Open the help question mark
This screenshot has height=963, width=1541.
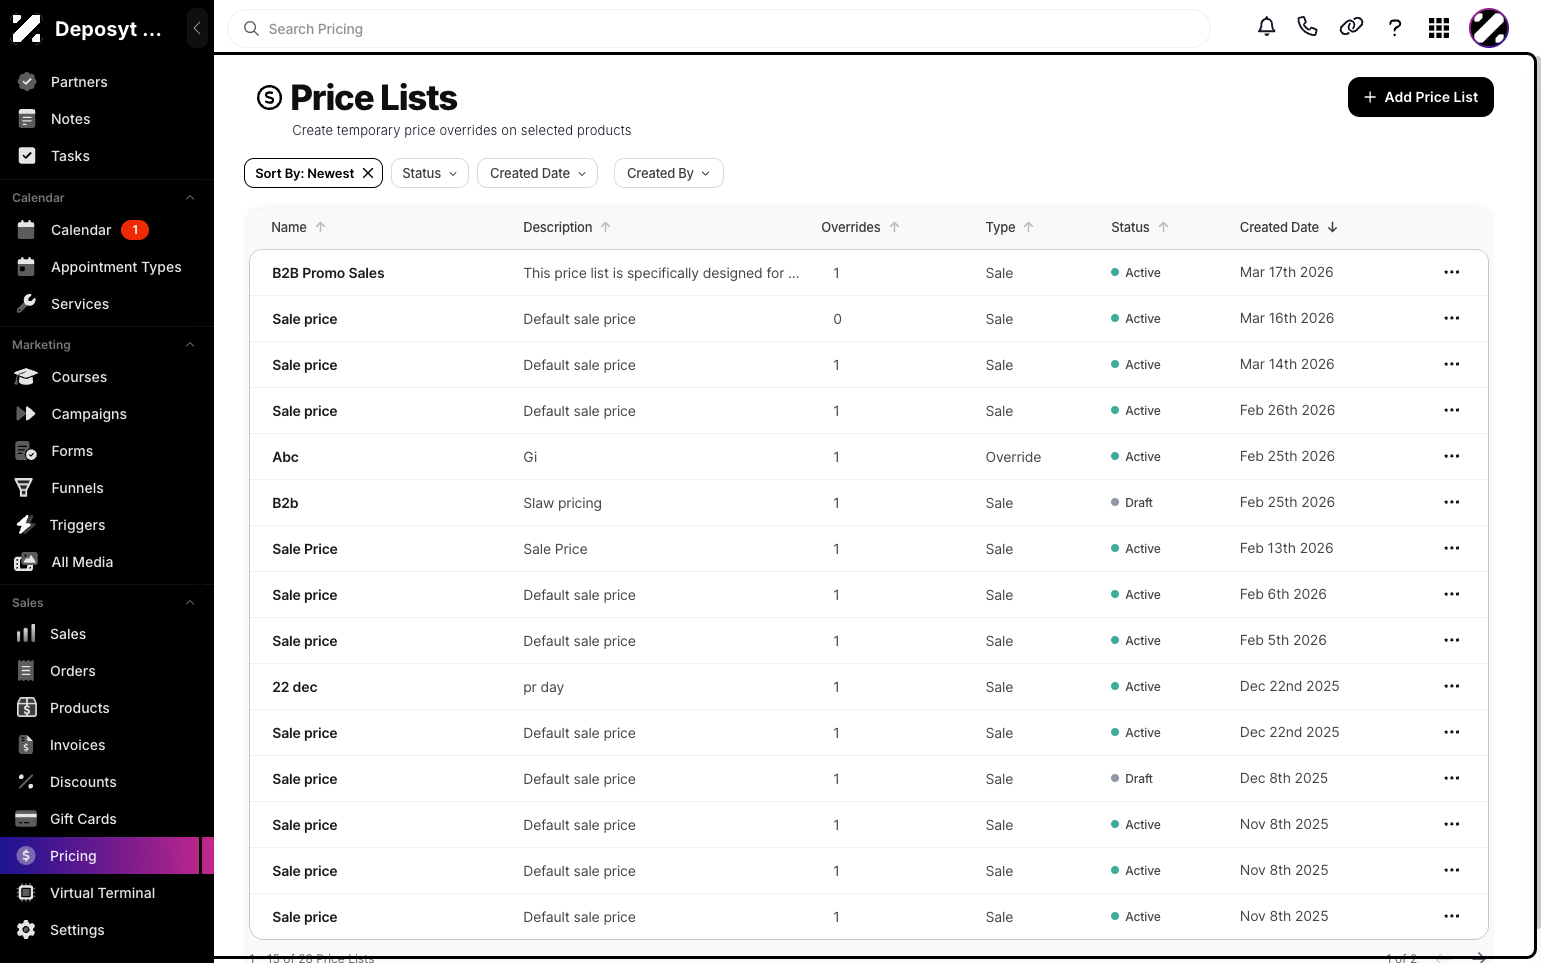pyautogui.click(x=1395, y=28)
